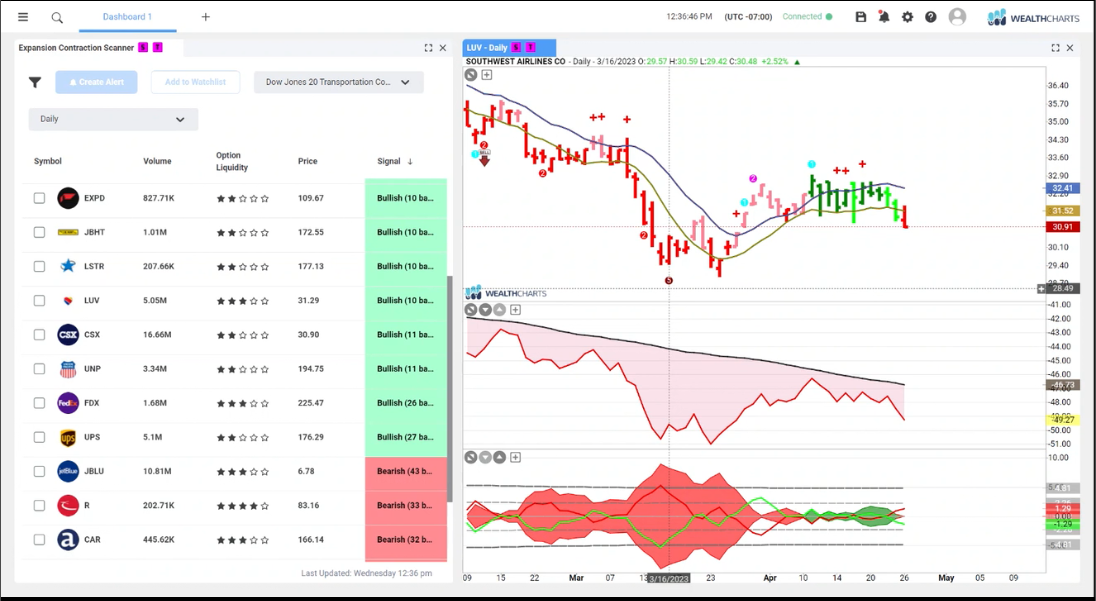The height and width of the screenshot is (601, 1096).
Task: Open settings gear in top bar
Action: tap(907, 17)
